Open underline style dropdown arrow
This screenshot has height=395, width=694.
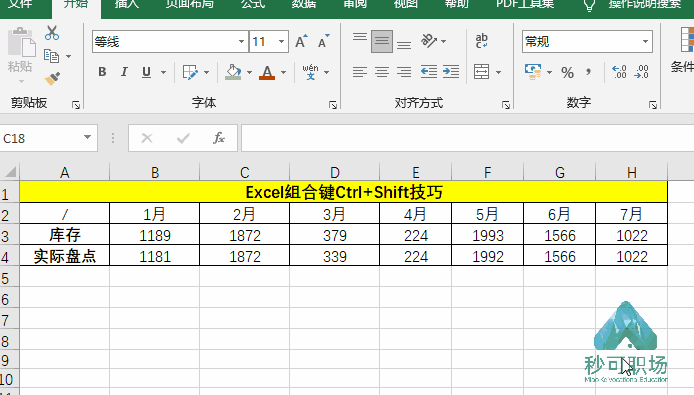pos(163,72)
